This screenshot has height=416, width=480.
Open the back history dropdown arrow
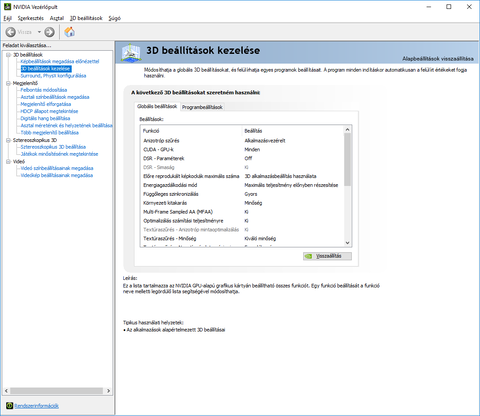(39, 32)
